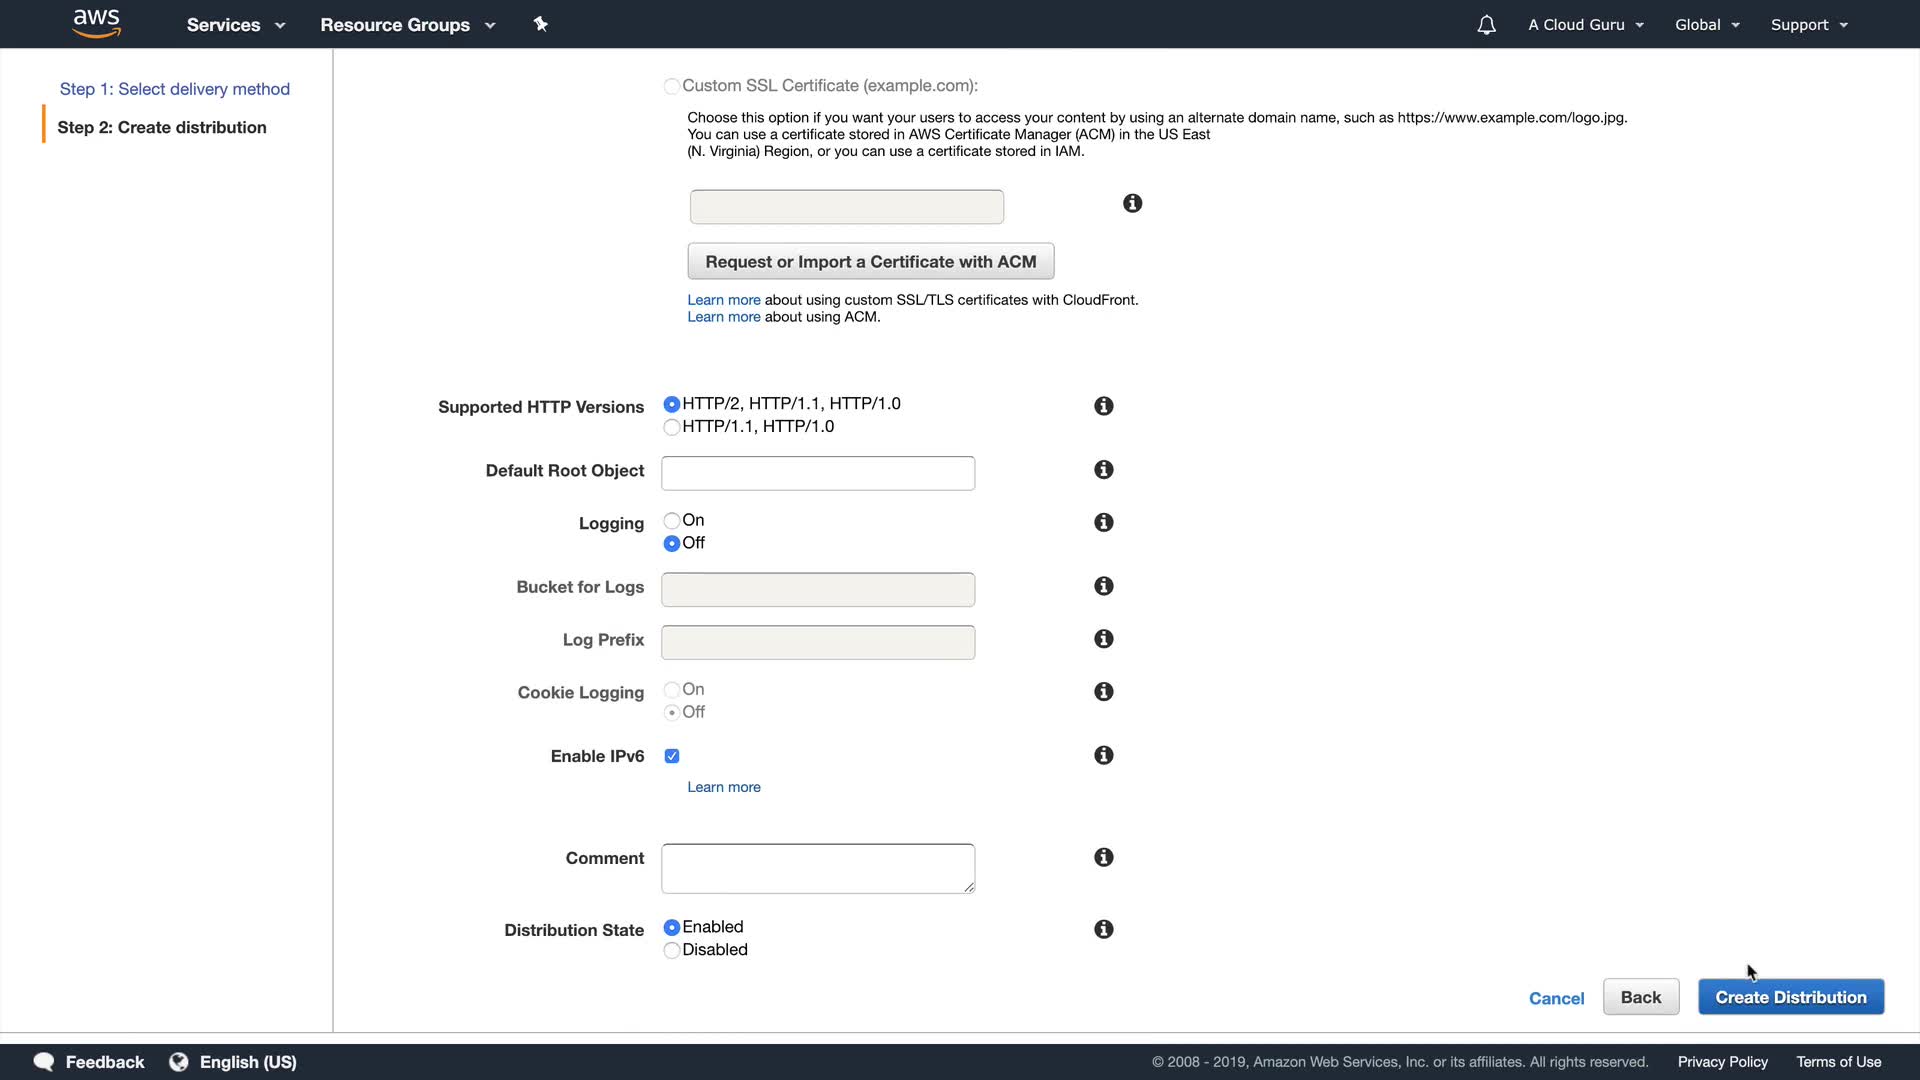Click the Feedback speech bubble icon

(x=43, y=1062)
